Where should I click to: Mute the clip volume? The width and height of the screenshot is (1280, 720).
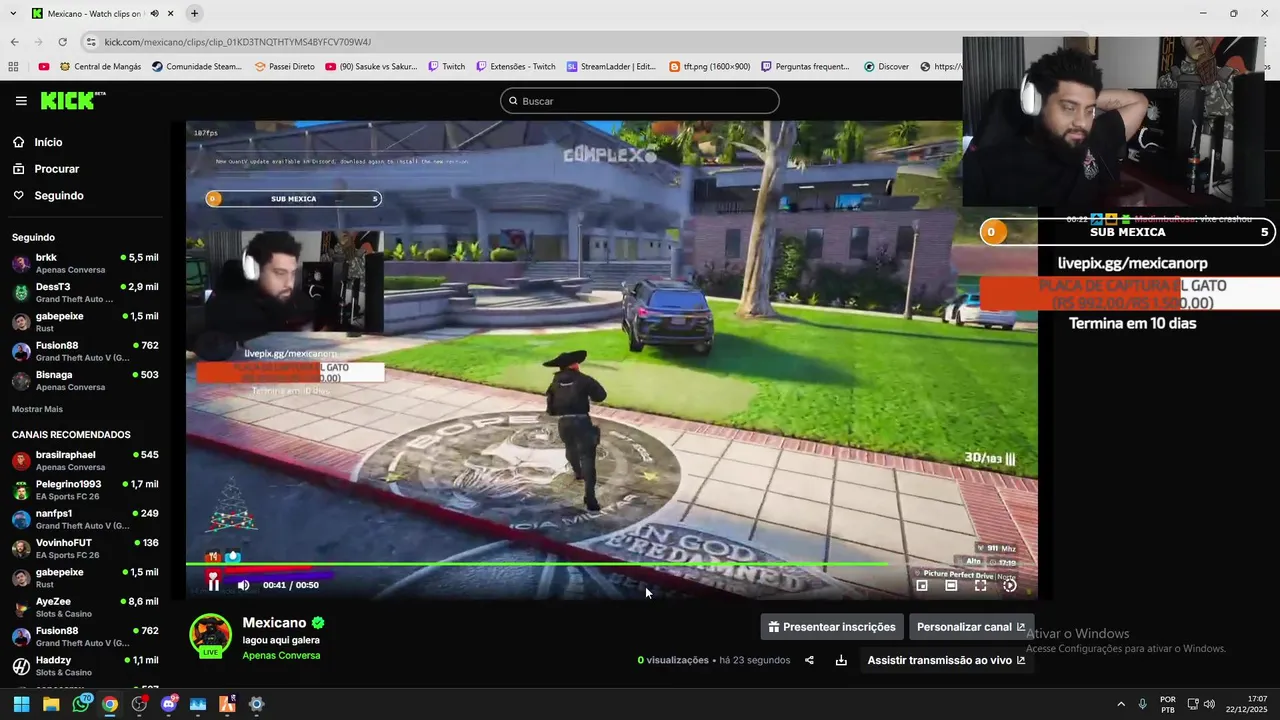tap(243, 585)
